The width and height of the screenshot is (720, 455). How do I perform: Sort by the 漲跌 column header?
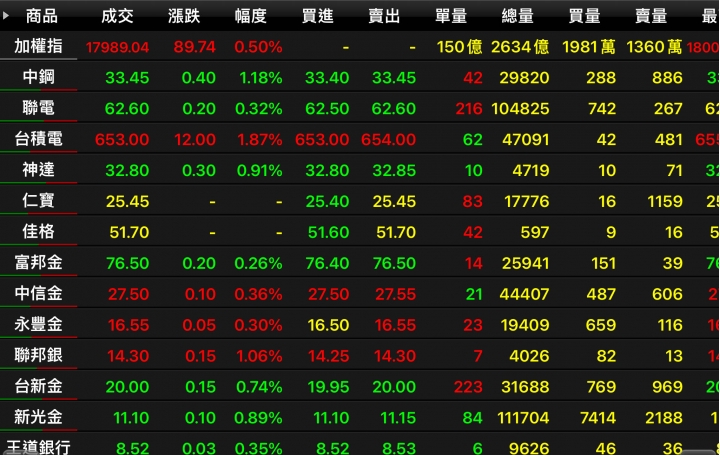click(184, 16)
